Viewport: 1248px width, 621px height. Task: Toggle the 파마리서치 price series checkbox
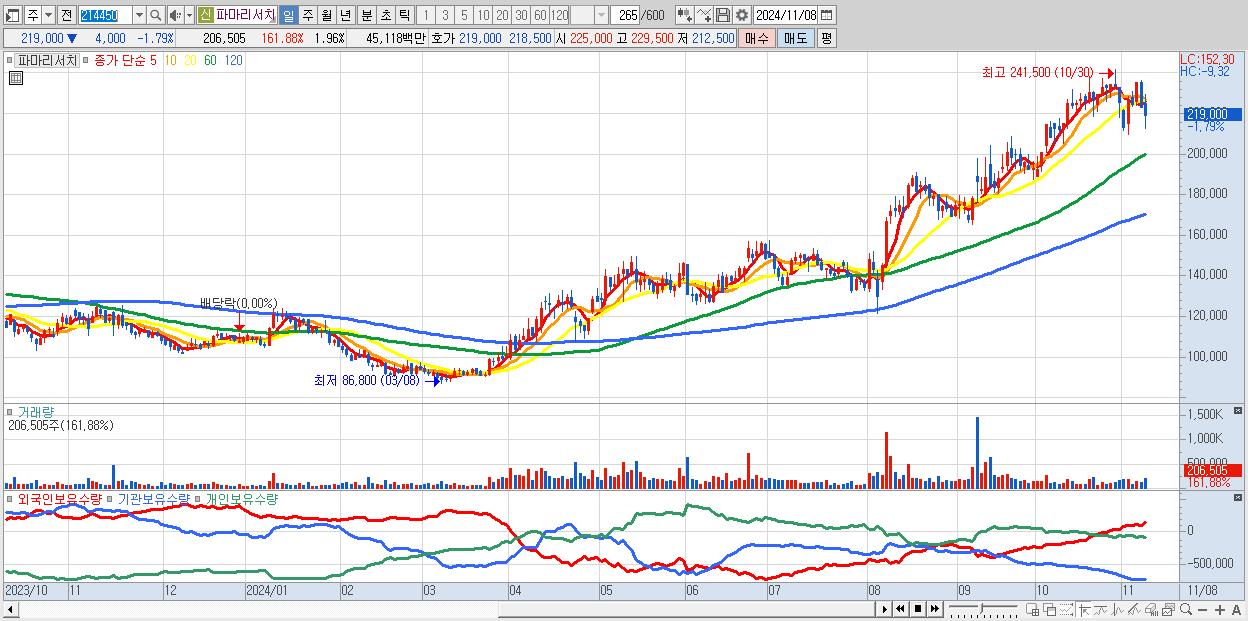pos(9,60)
